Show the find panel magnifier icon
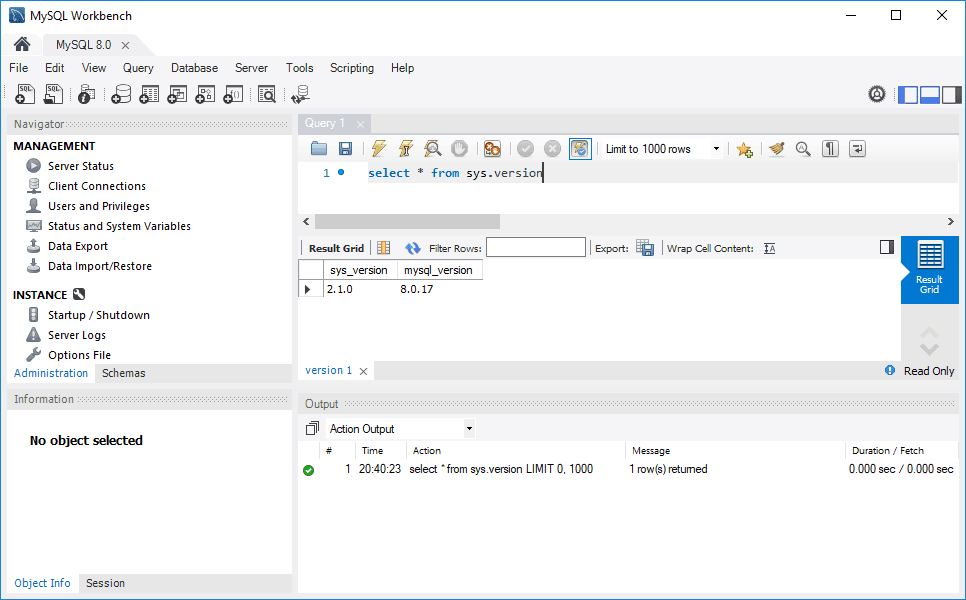The height and width of the screenshot is (600, 966). [x=803, y=148]
